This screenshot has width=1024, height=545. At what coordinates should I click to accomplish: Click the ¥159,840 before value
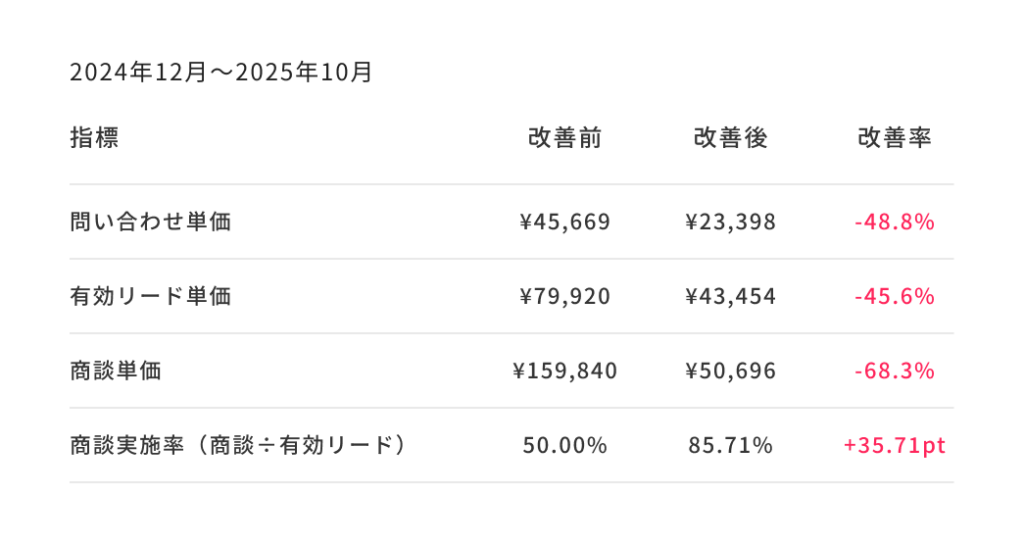[565, 371]
